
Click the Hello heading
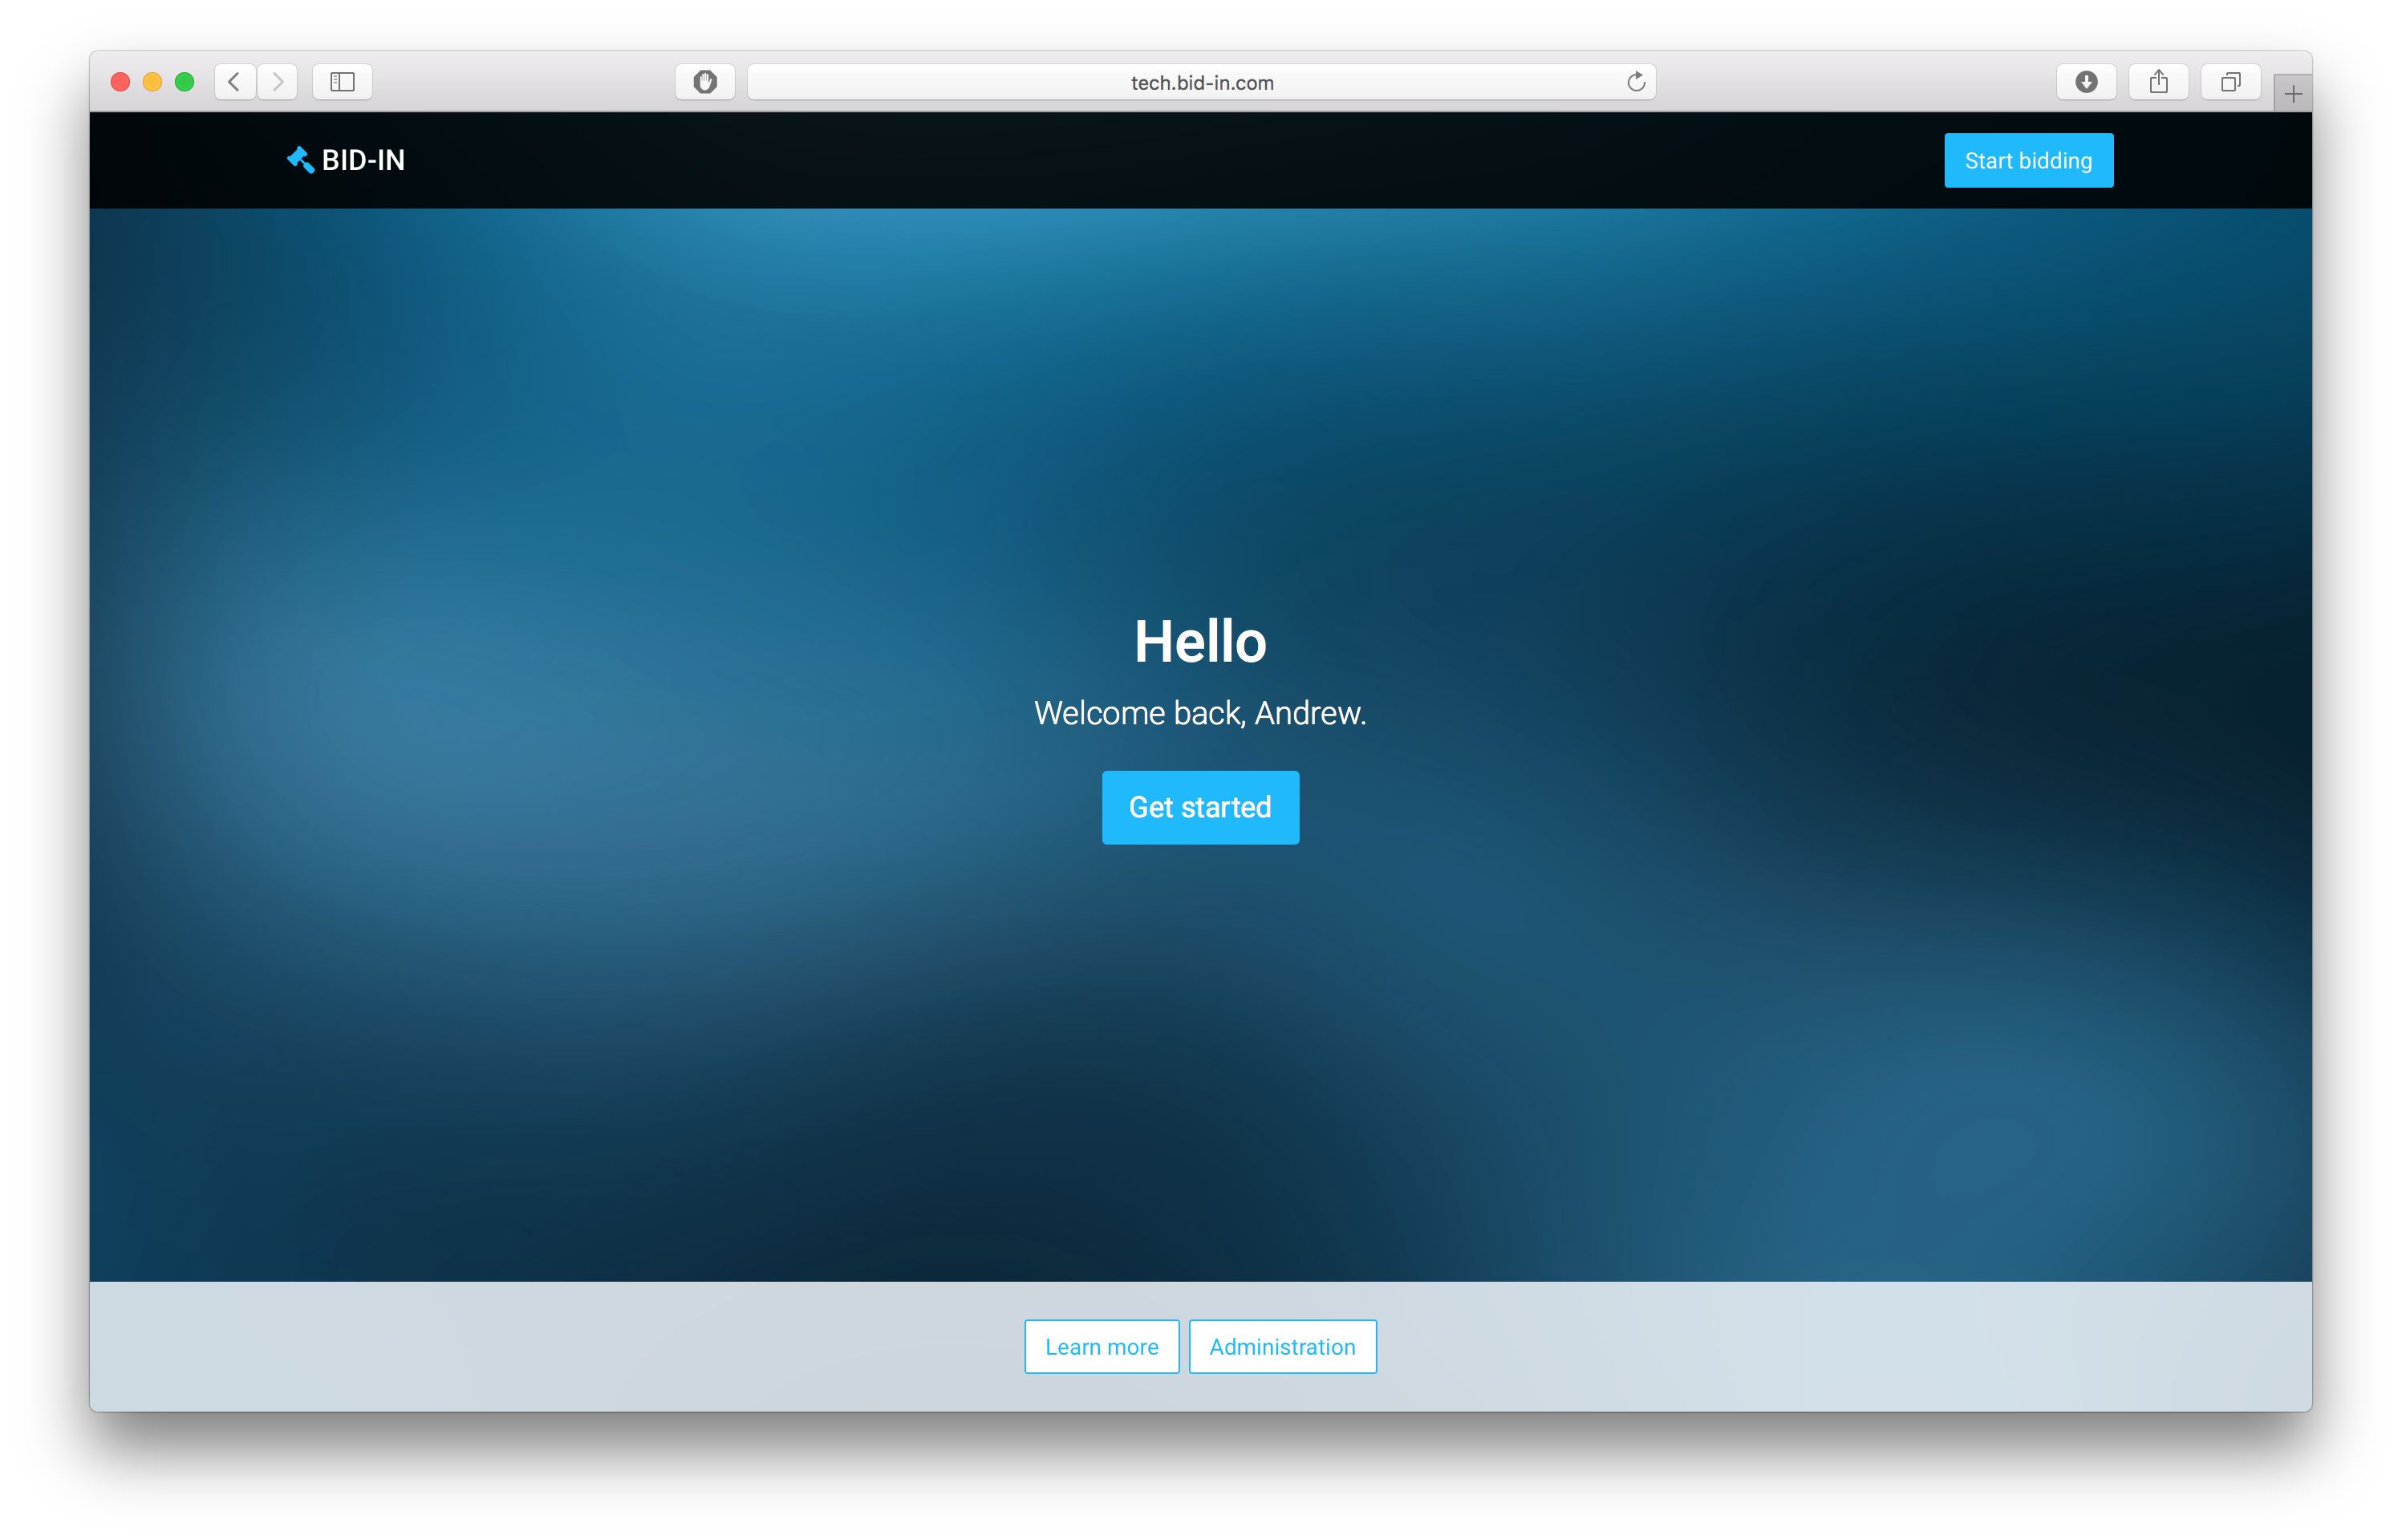(1200, 642)
